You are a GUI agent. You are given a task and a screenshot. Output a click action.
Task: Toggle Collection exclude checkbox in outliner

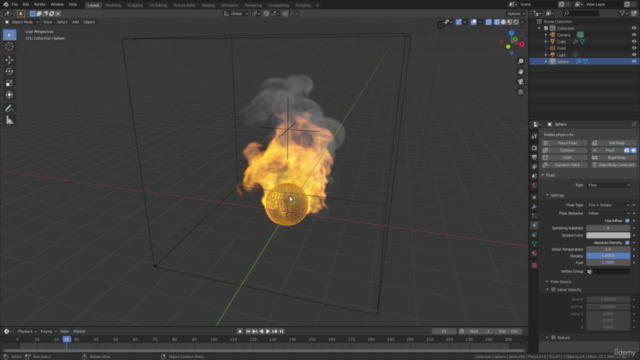click(x=546, y=28)
